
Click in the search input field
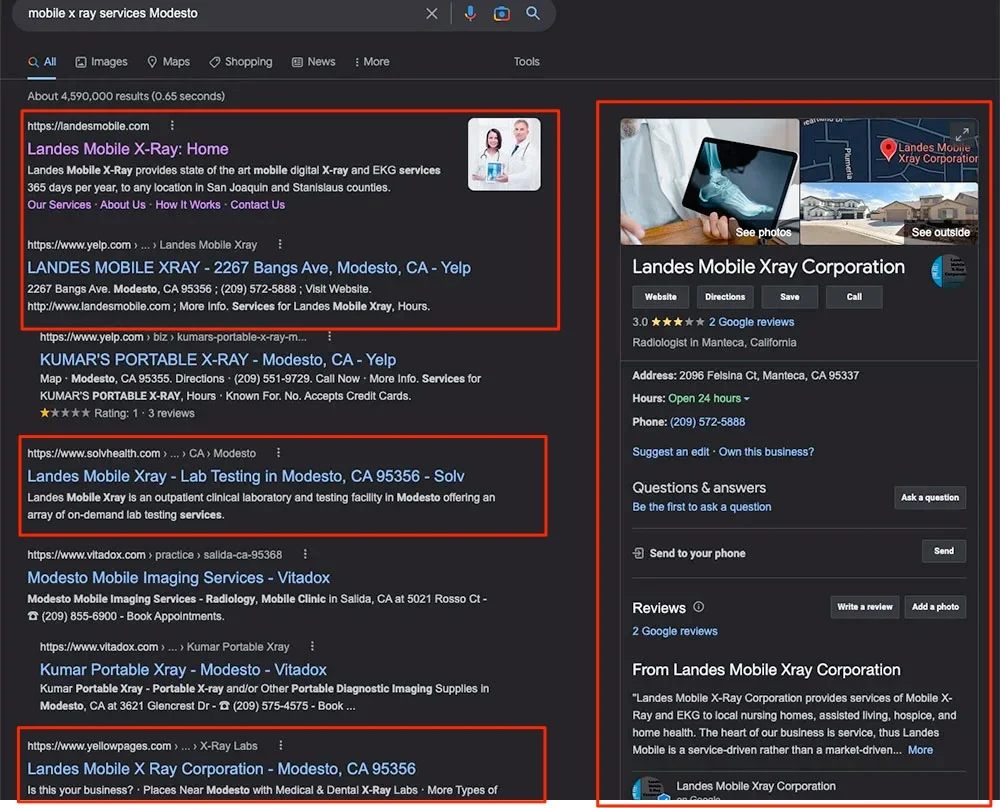tap(220, 14)
